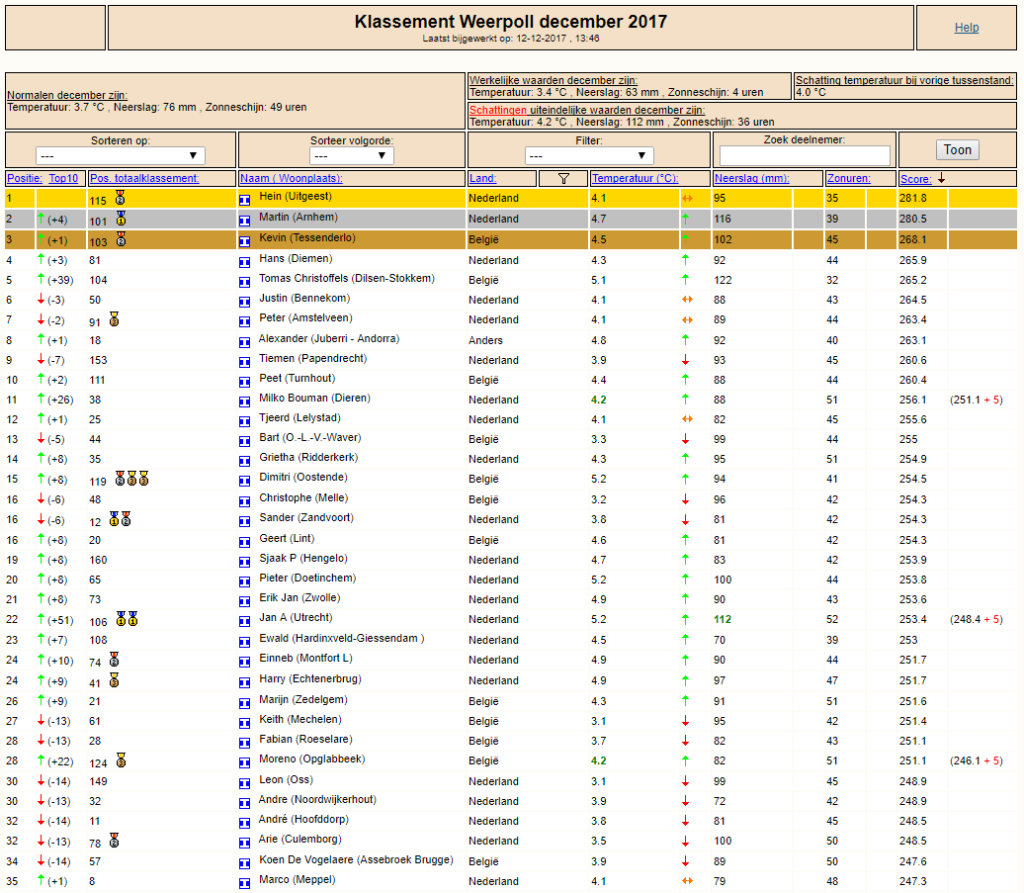The height and width of the screenshot is (893, 1024).
Task: Click the down arrow sort indicator beside Score
Action: click(x=941, y=178)
